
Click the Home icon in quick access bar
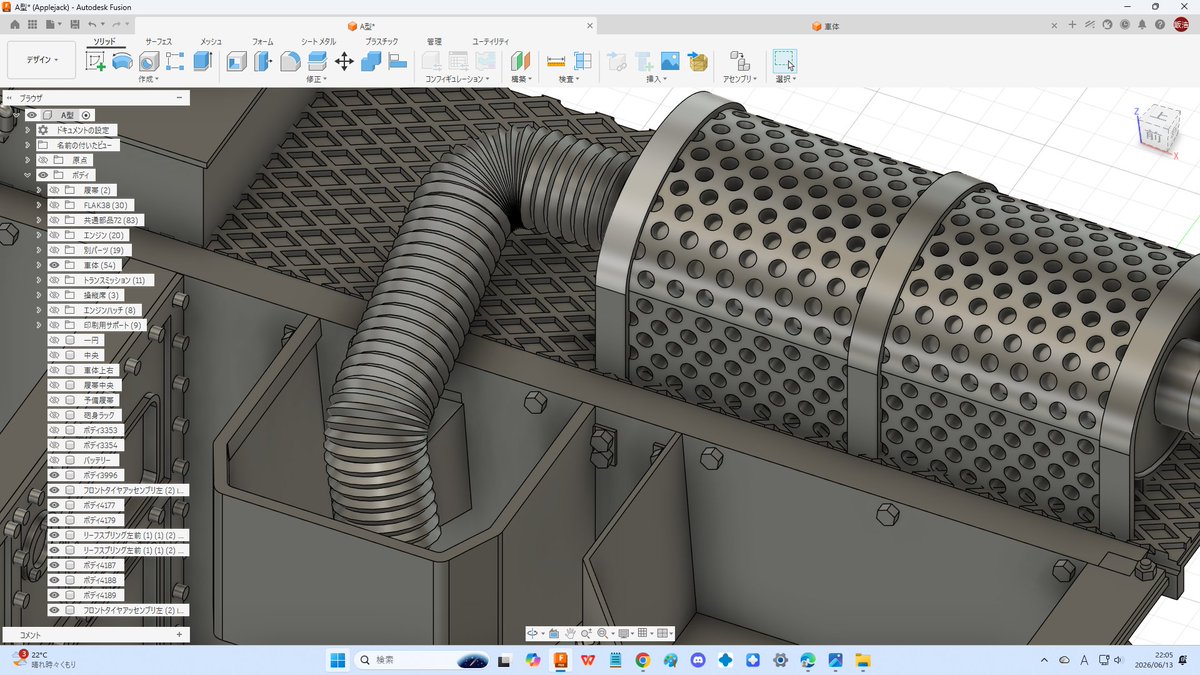[x=15, y=23]
